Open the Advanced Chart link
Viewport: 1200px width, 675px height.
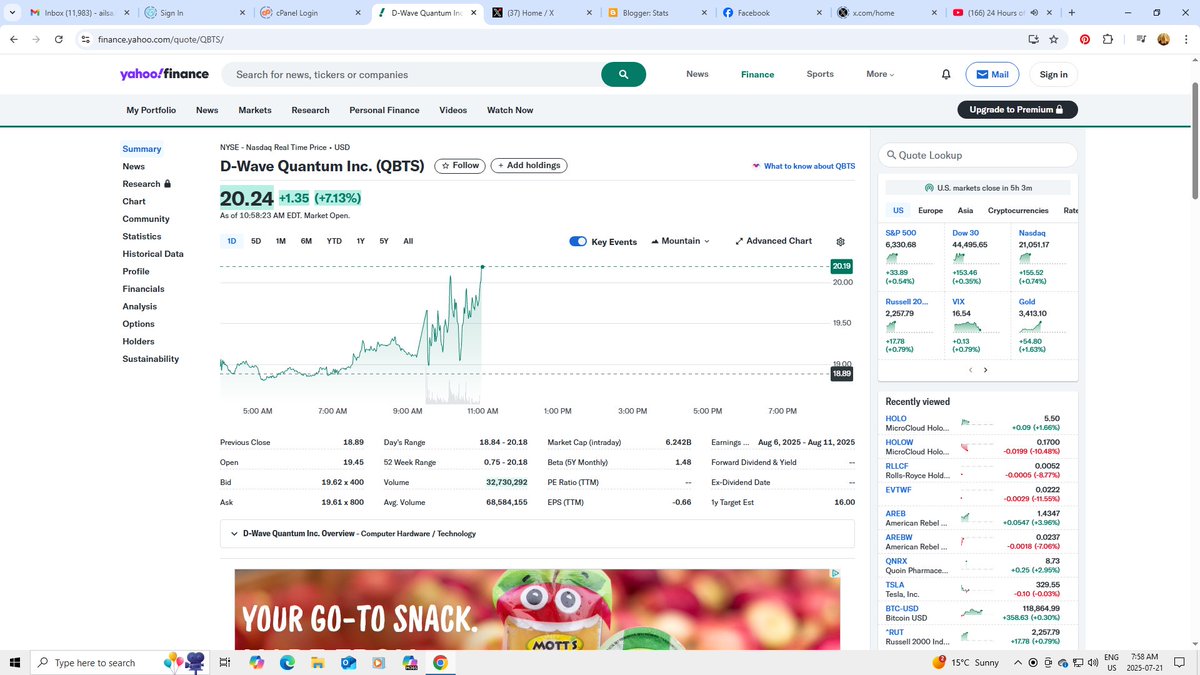(773, 241)
